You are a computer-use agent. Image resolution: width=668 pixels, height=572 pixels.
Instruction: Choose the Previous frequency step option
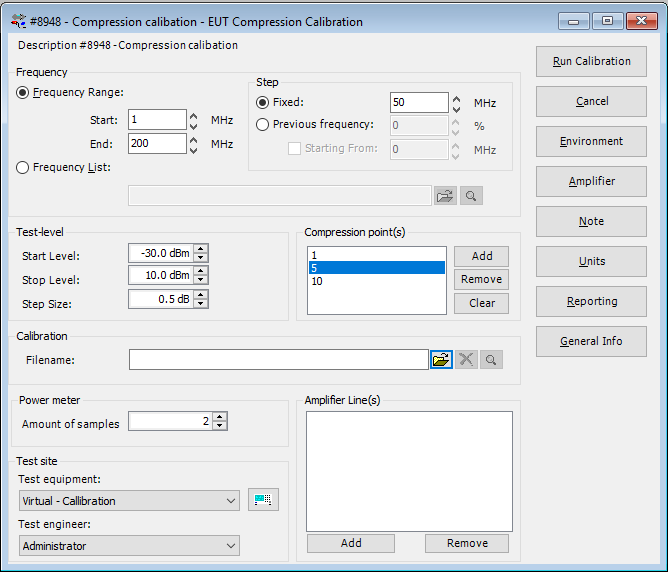pos(263,125)
